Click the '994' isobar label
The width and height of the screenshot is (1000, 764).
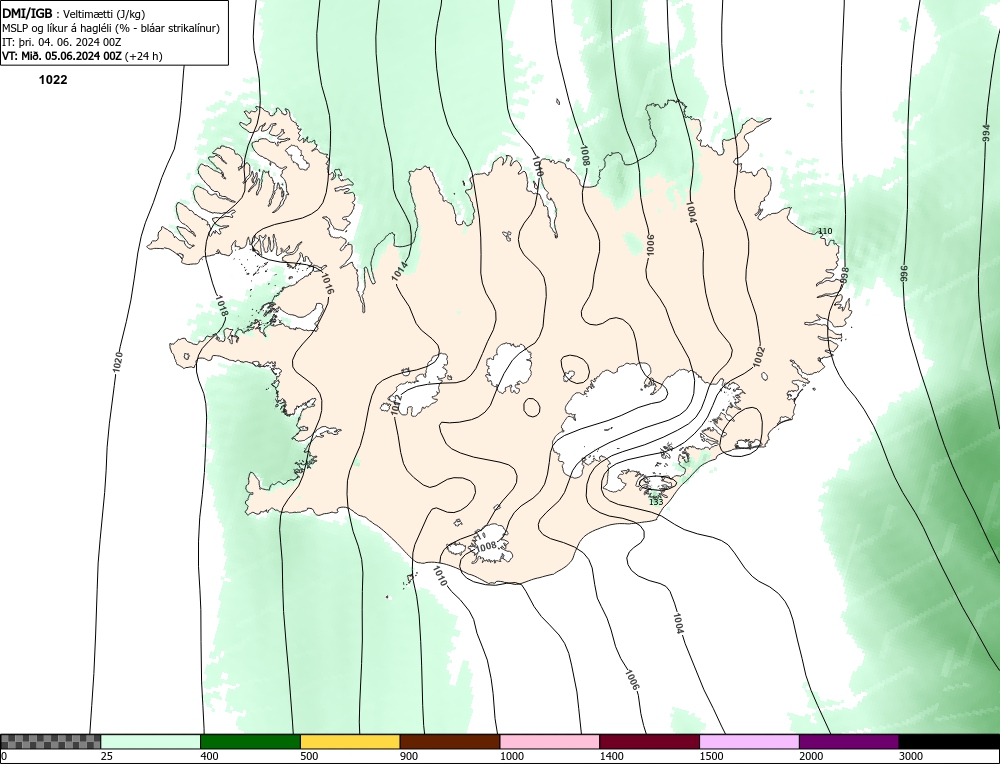(x=986, y=133)
